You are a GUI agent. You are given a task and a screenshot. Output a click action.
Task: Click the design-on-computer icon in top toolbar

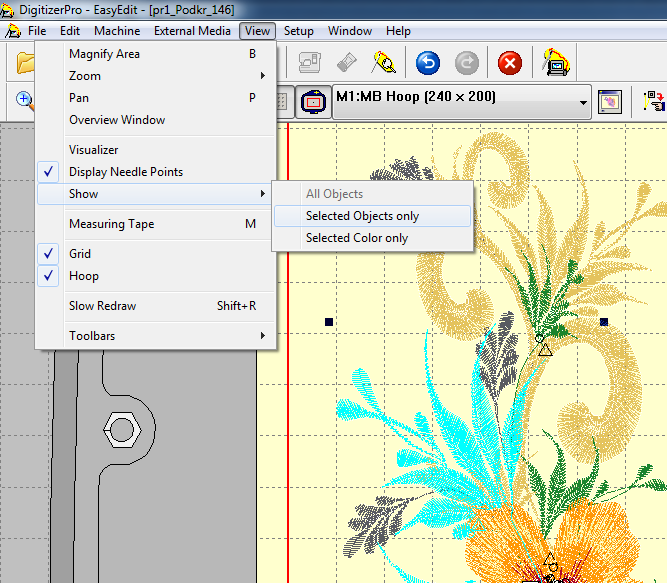(556, 64)
